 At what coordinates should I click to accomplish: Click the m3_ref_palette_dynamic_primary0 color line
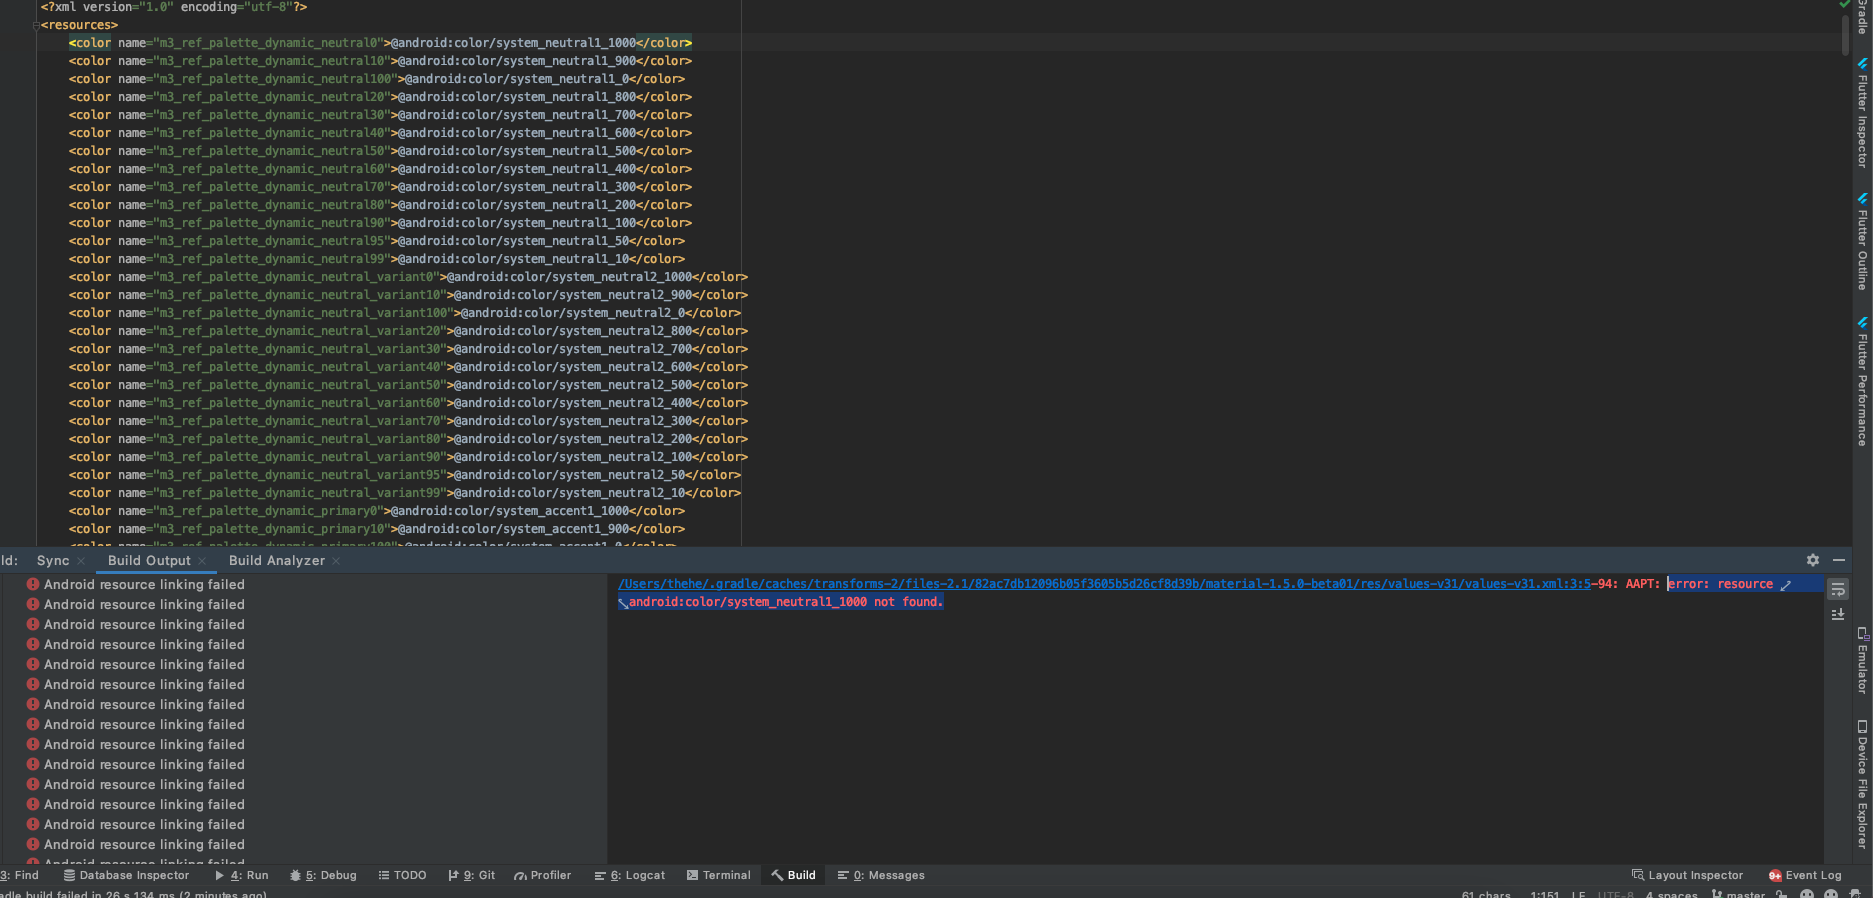(x=377, y=511)
